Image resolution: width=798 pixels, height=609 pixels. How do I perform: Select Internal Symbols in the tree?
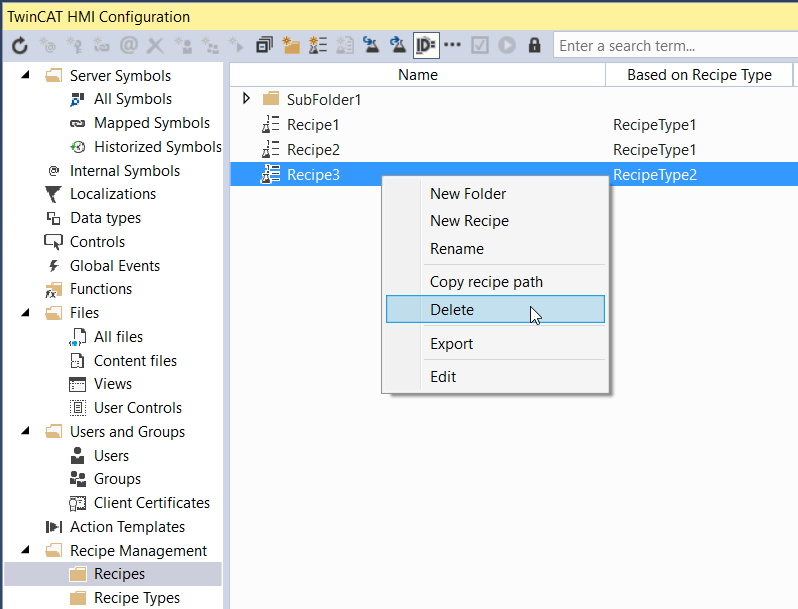pyautogui.click(x=125, y=171)
